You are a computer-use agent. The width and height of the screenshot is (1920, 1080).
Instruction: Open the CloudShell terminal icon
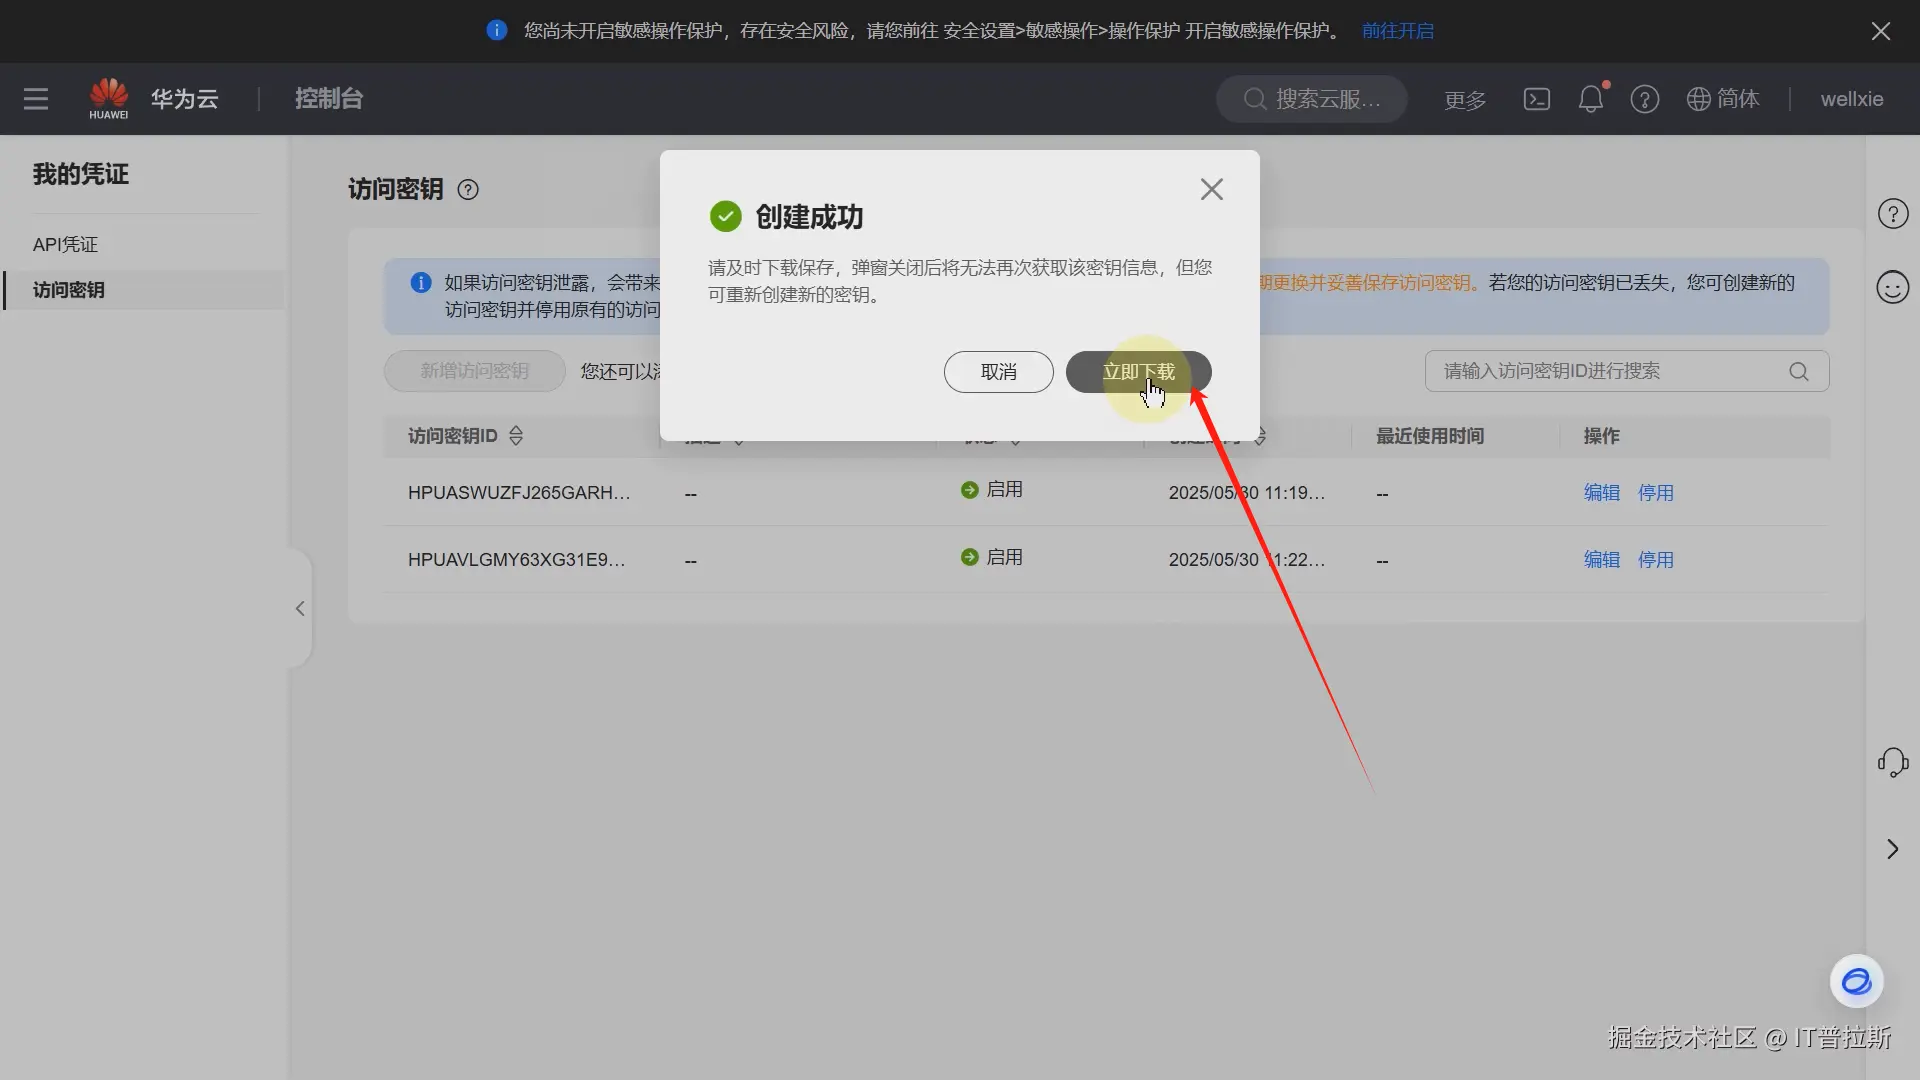point(1536,99)
